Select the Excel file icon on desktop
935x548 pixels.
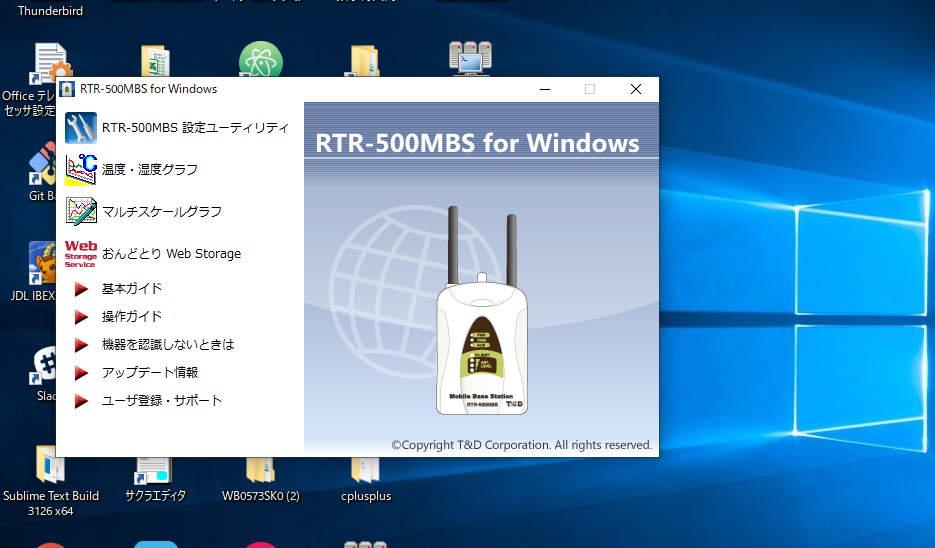[x=155, y=60]
